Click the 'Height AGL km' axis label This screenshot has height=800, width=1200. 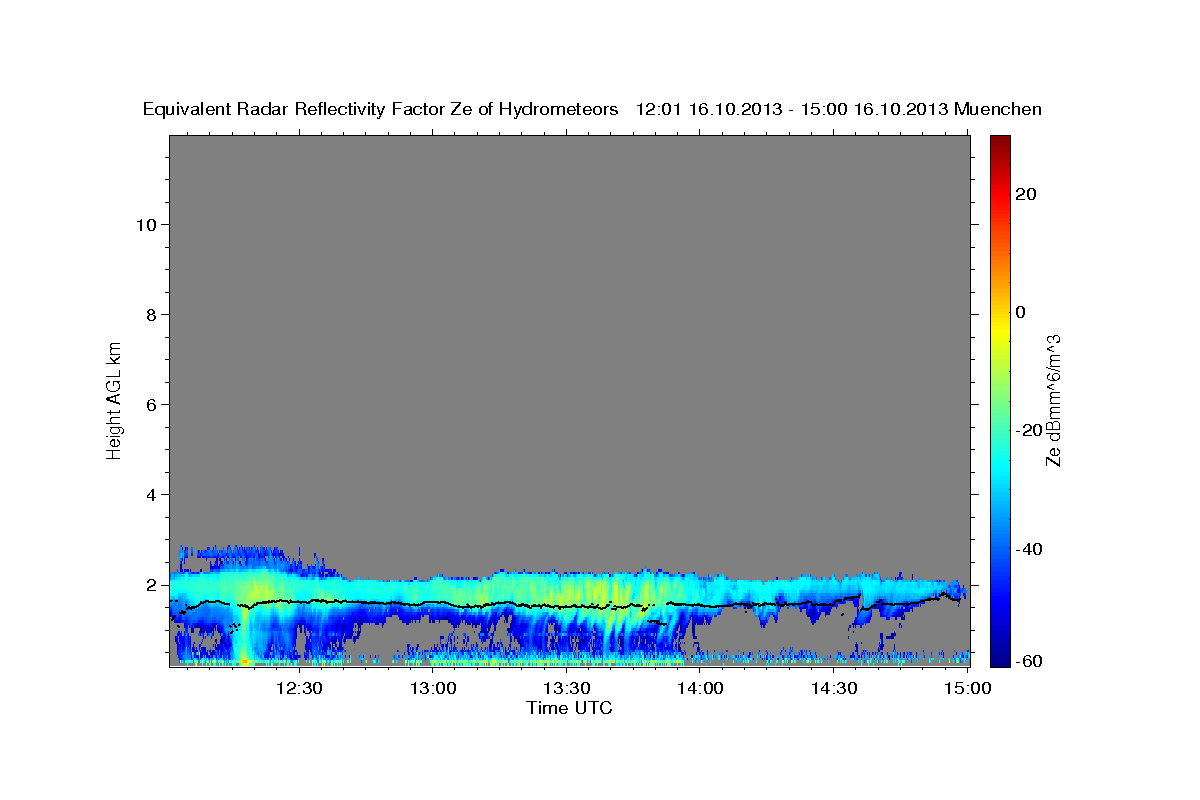pyautogui.click(x=114, y=399)
